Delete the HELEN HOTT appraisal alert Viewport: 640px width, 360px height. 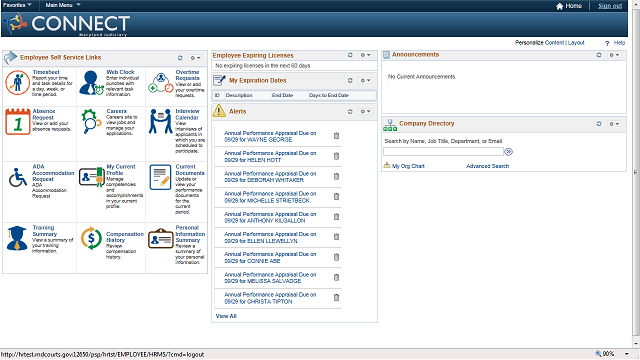coord(336,156)
